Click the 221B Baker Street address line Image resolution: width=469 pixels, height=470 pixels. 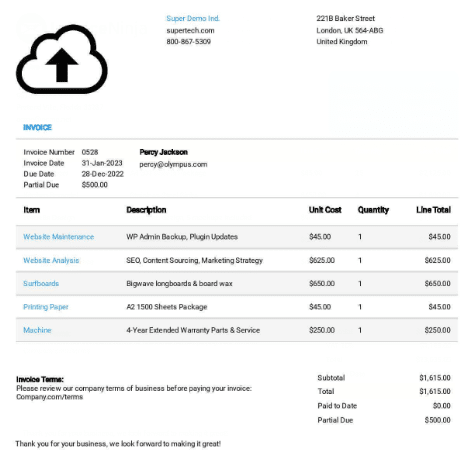pyautogui.click(x=346, y=18)
